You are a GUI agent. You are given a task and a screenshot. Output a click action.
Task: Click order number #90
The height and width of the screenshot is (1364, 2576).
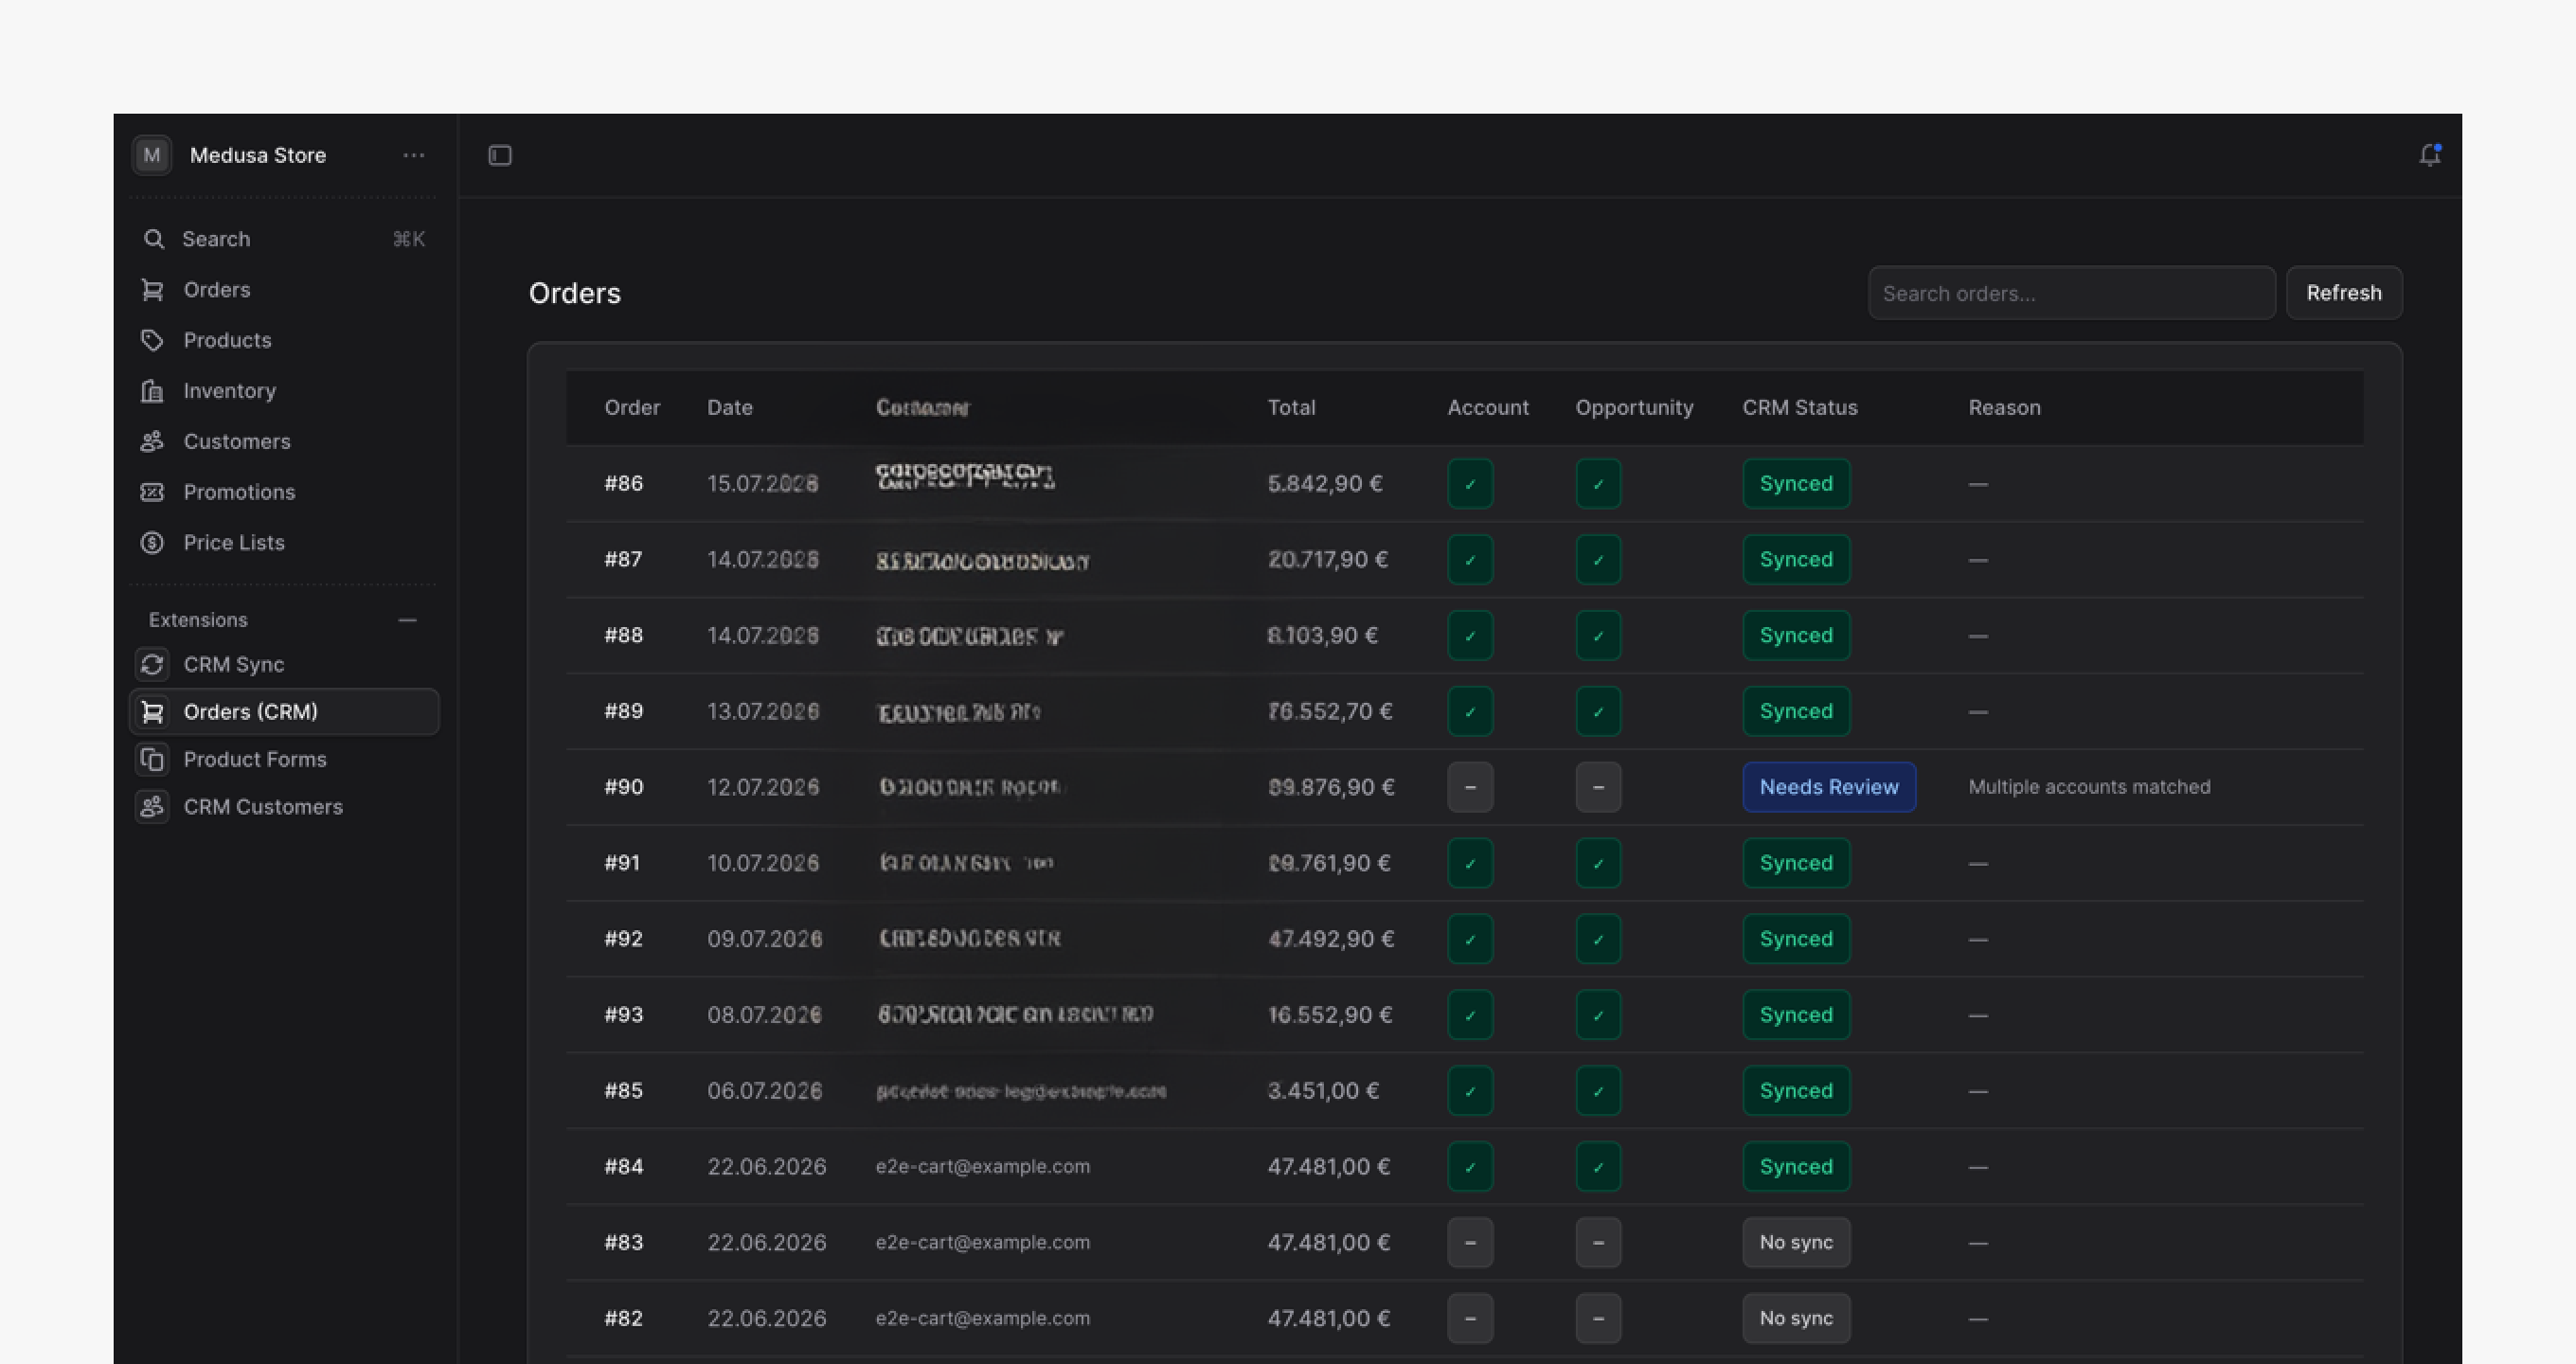pos(623,787)
